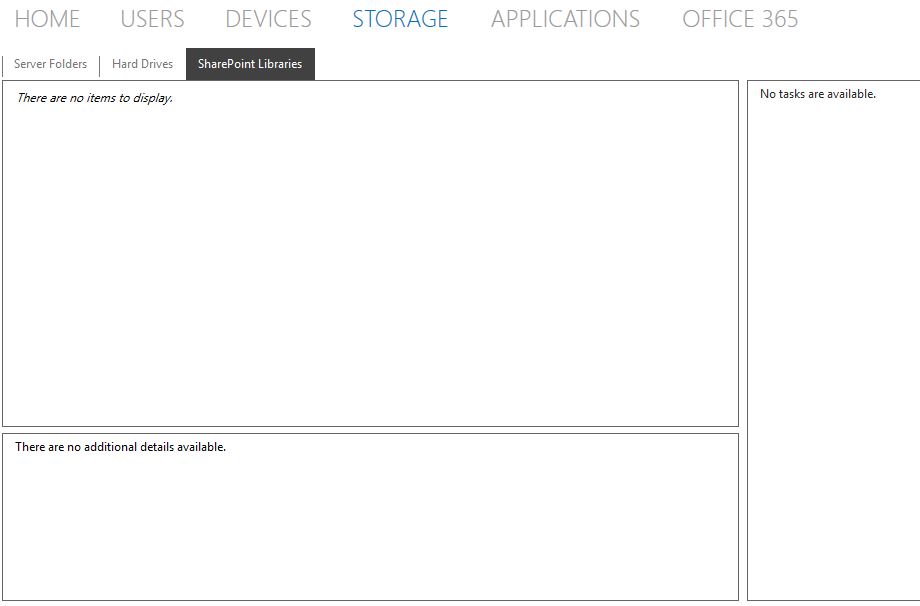Switch to the Server Folders tab
This screenshot has width=920, height=606.
[x=50, y=64]
